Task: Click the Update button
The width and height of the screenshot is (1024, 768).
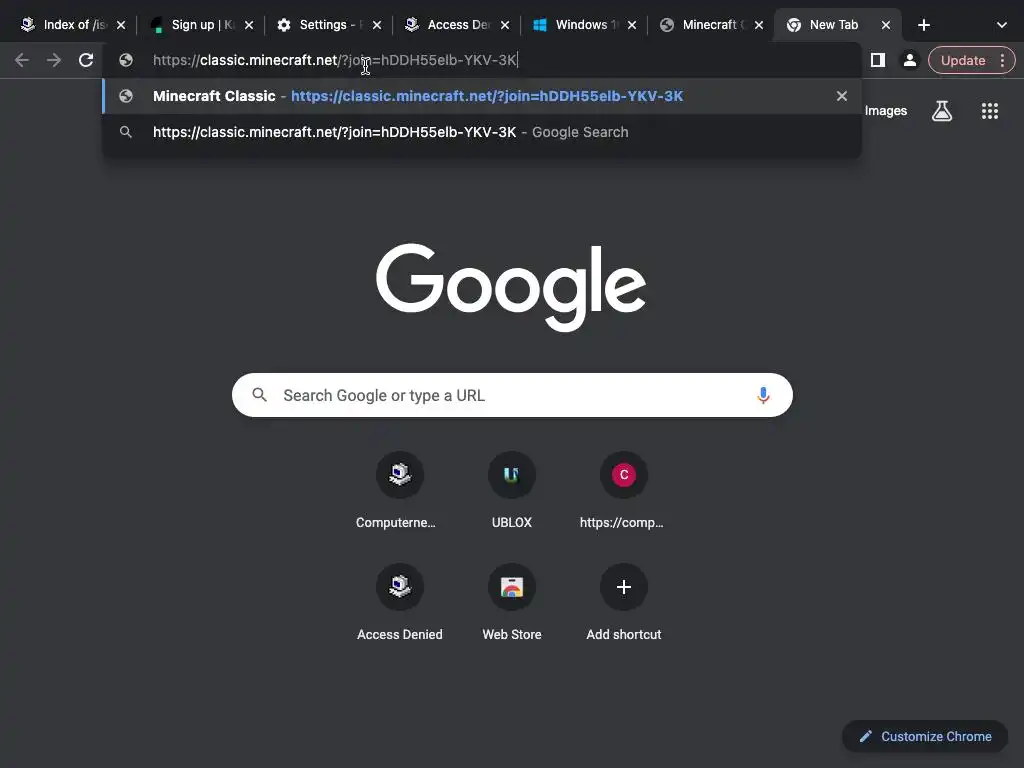Action: [x=963, y=60]
